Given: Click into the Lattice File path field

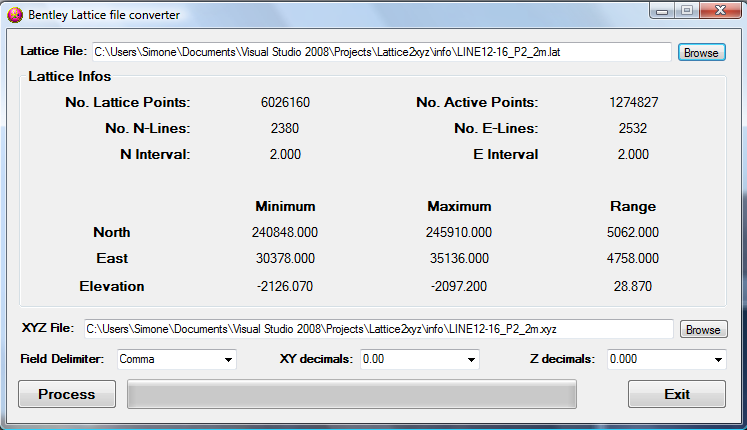Looking at the screenshot, I should point(380,52).
